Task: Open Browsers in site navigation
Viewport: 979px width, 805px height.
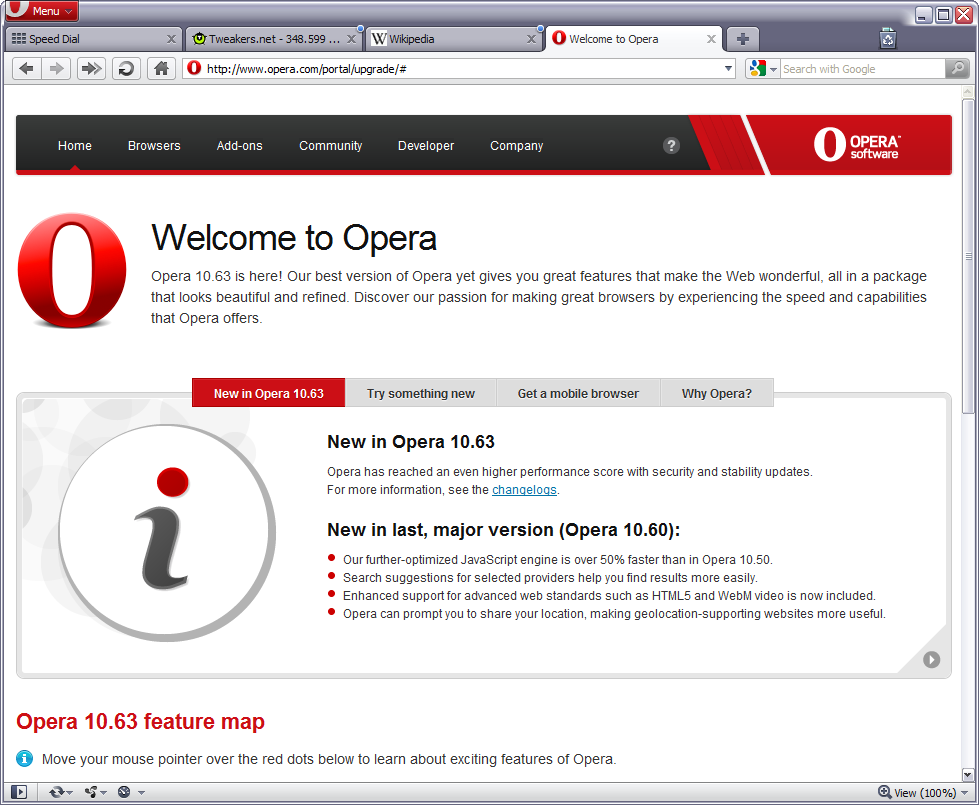Action: coord(154,146)
